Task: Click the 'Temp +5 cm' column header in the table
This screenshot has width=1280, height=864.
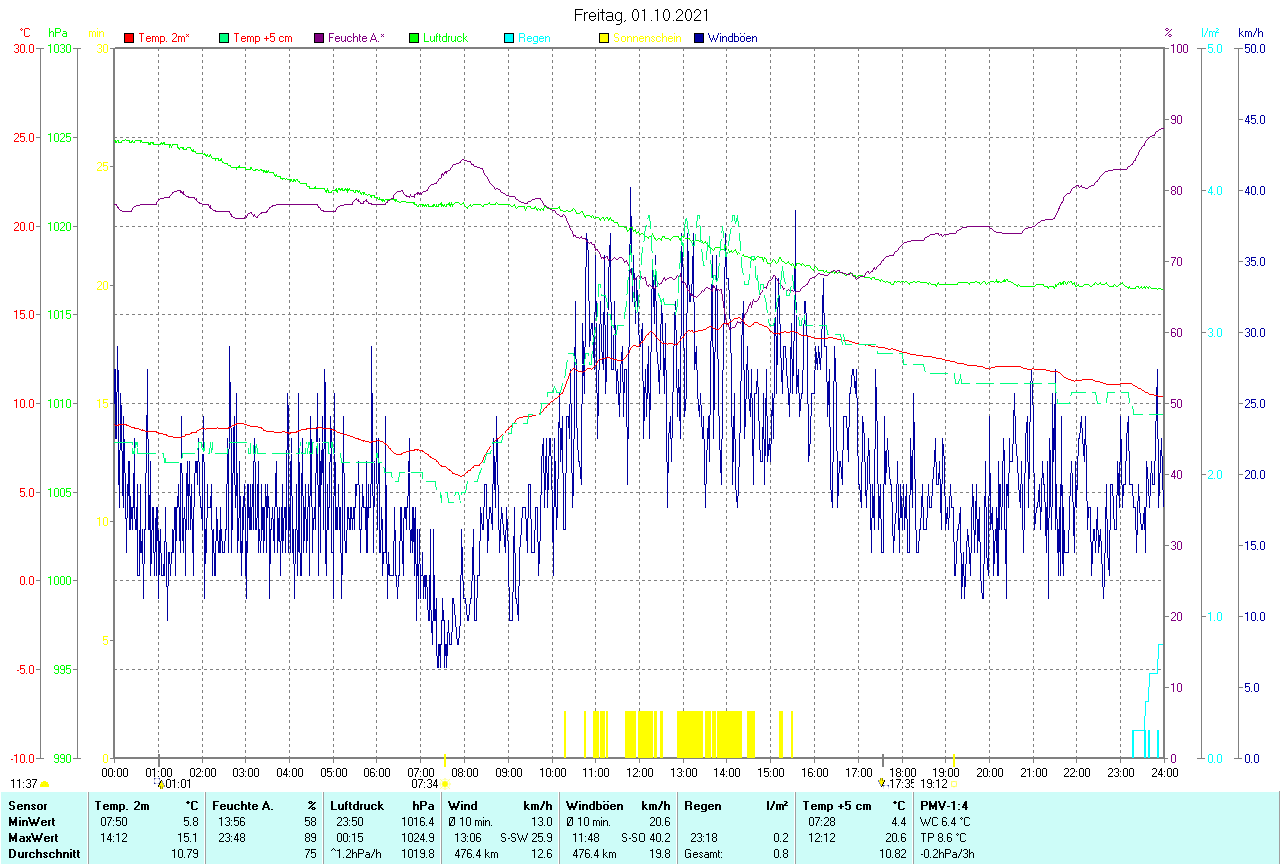Action: tap(836, 806)
